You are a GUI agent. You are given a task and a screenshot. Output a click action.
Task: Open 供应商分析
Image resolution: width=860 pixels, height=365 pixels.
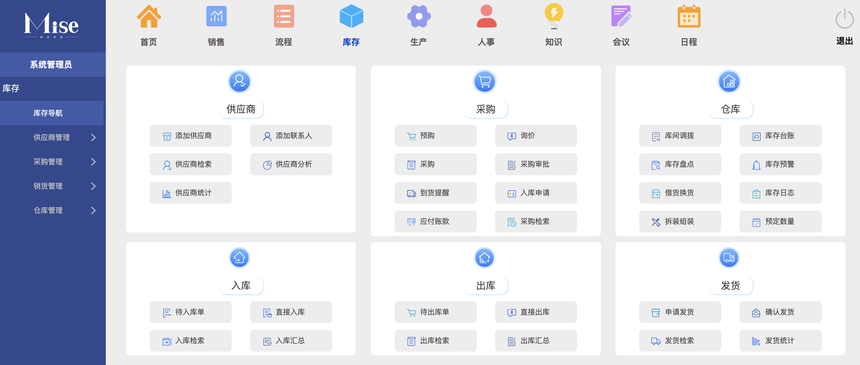291,164
